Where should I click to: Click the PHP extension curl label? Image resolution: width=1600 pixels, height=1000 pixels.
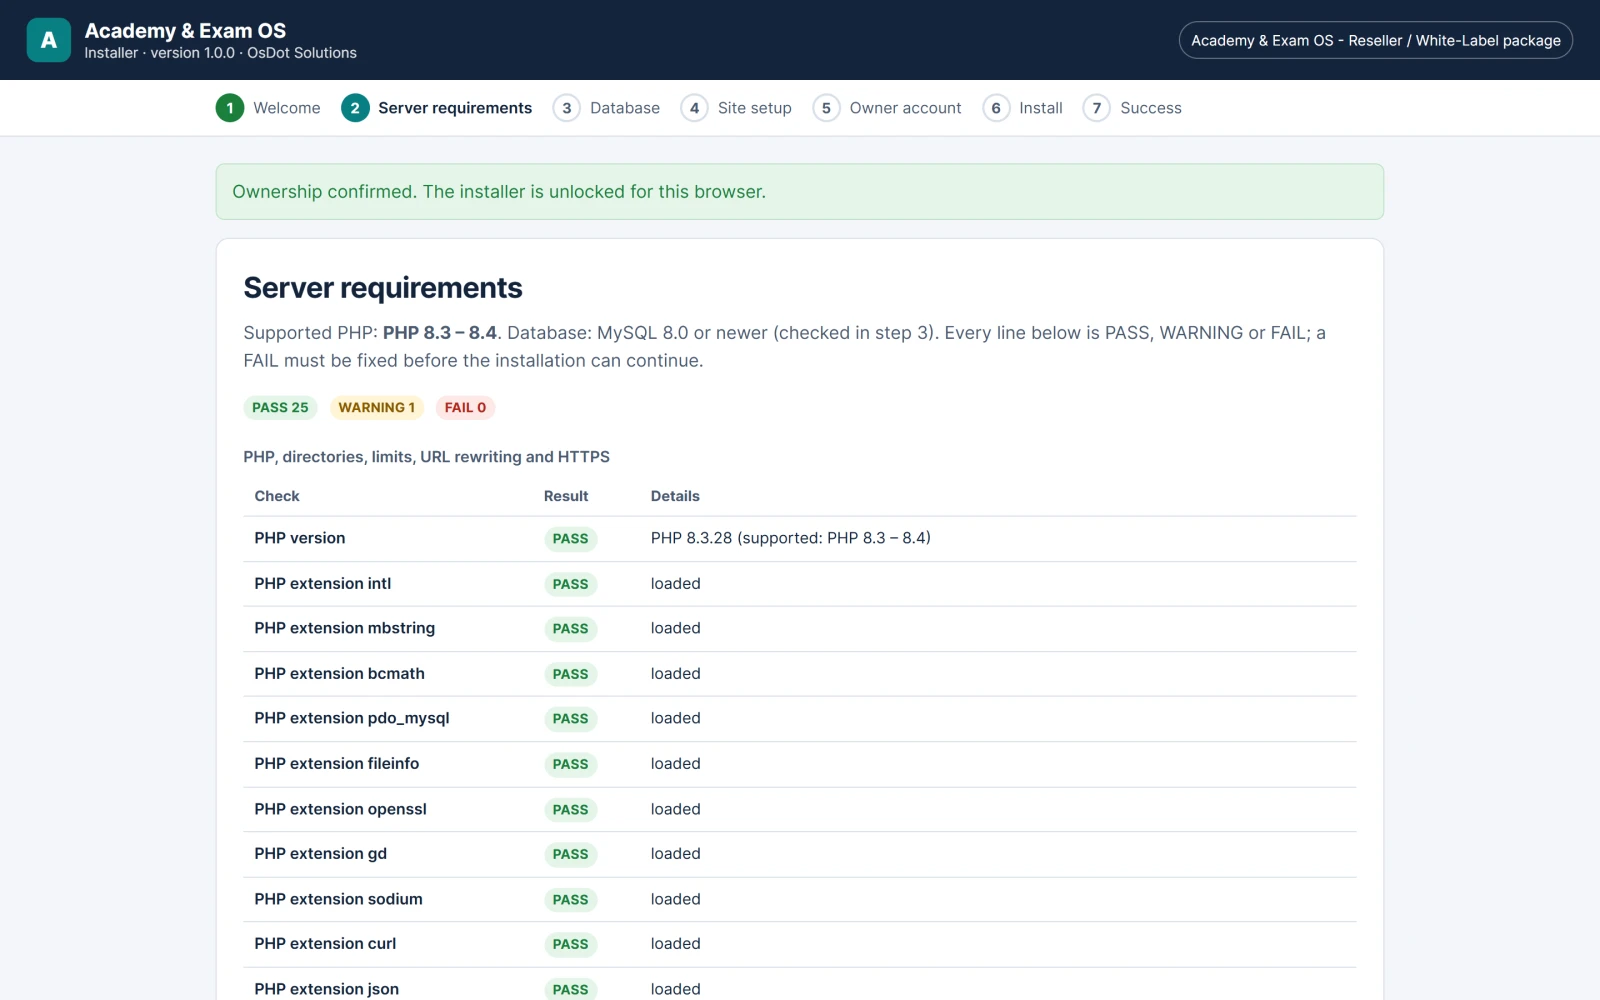325,943
